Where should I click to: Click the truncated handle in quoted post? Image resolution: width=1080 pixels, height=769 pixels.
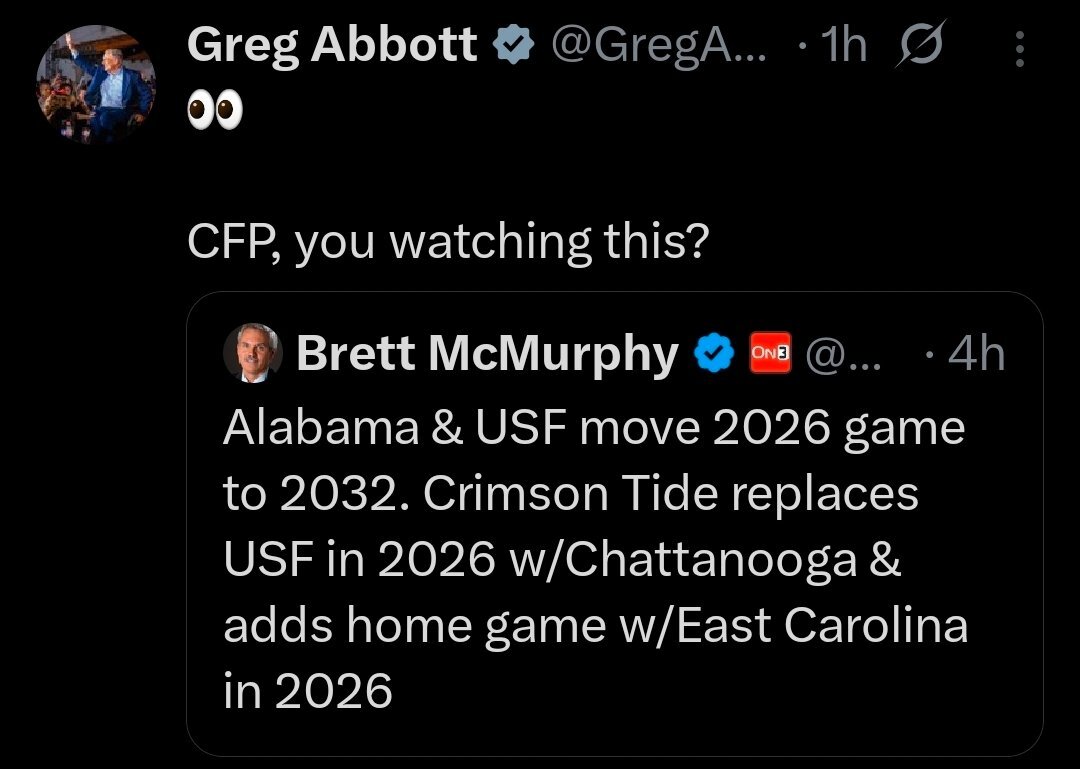[x=843, y=355]
